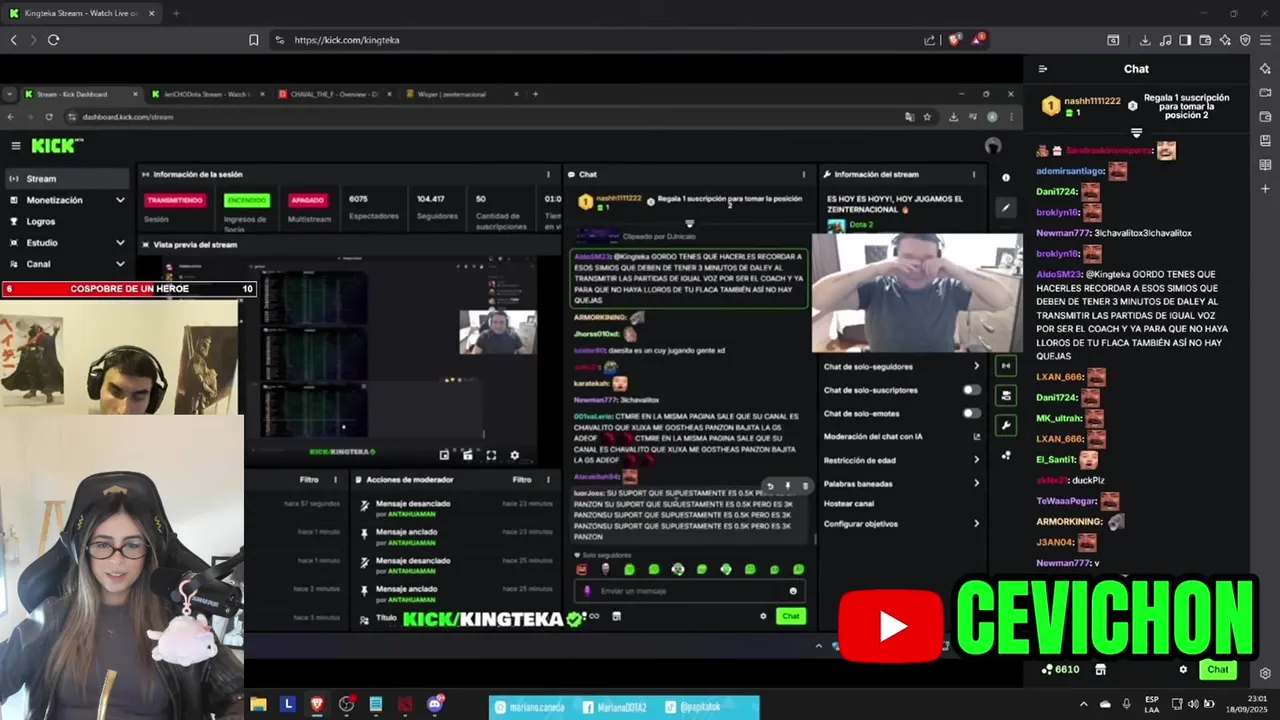Switch to the CHAVAL_THE_F Overview tab

tap(333, 94)
